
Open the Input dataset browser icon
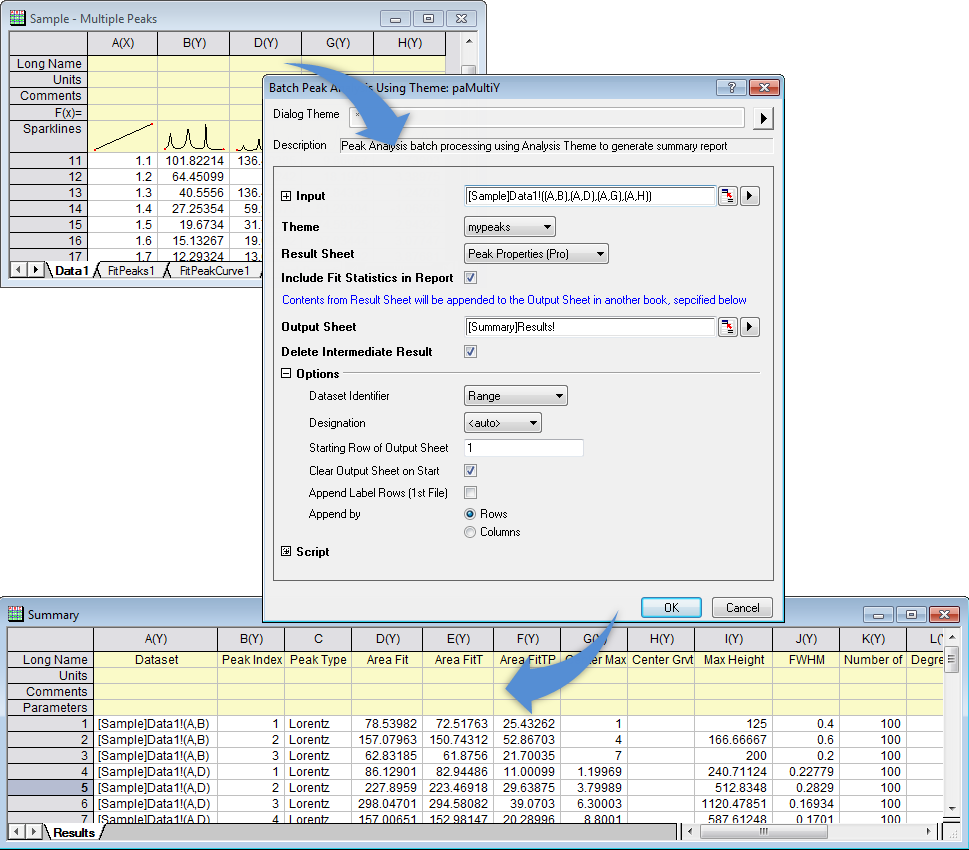pos(728,196)
